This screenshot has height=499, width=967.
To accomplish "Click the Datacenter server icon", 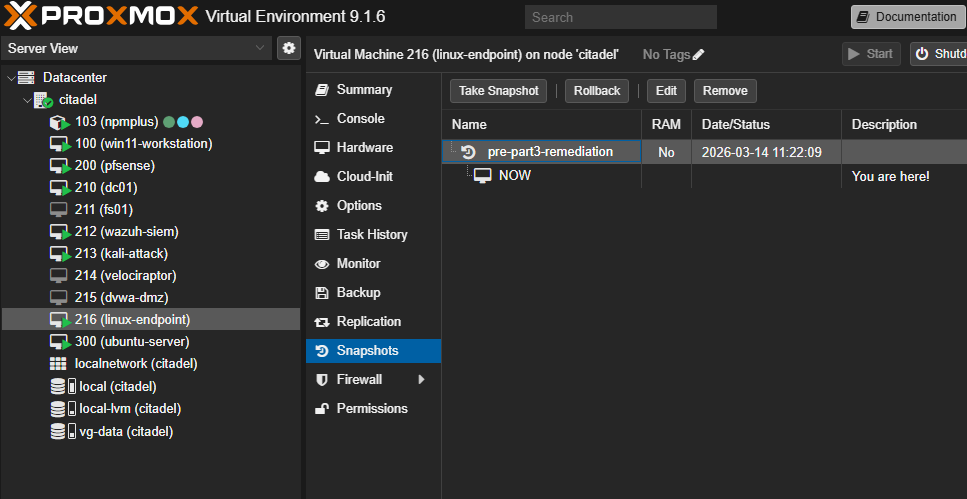I will (x=27, y=78).
